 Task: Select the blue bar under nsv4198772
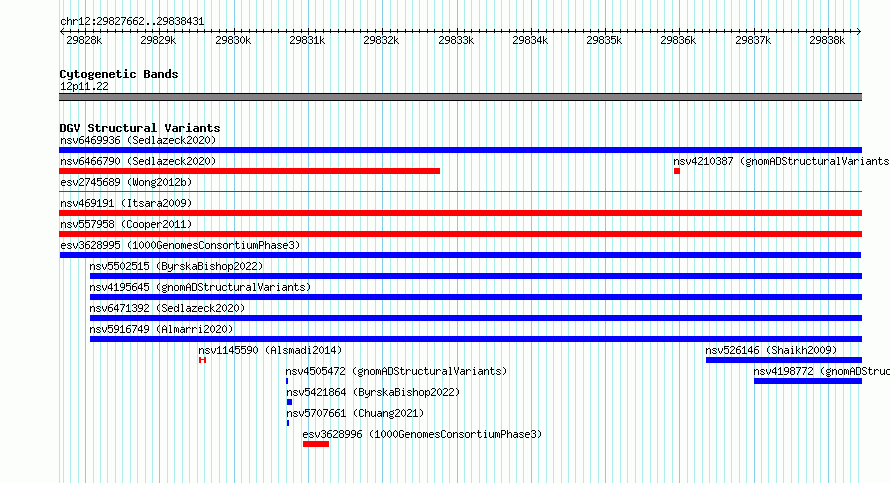808,381
